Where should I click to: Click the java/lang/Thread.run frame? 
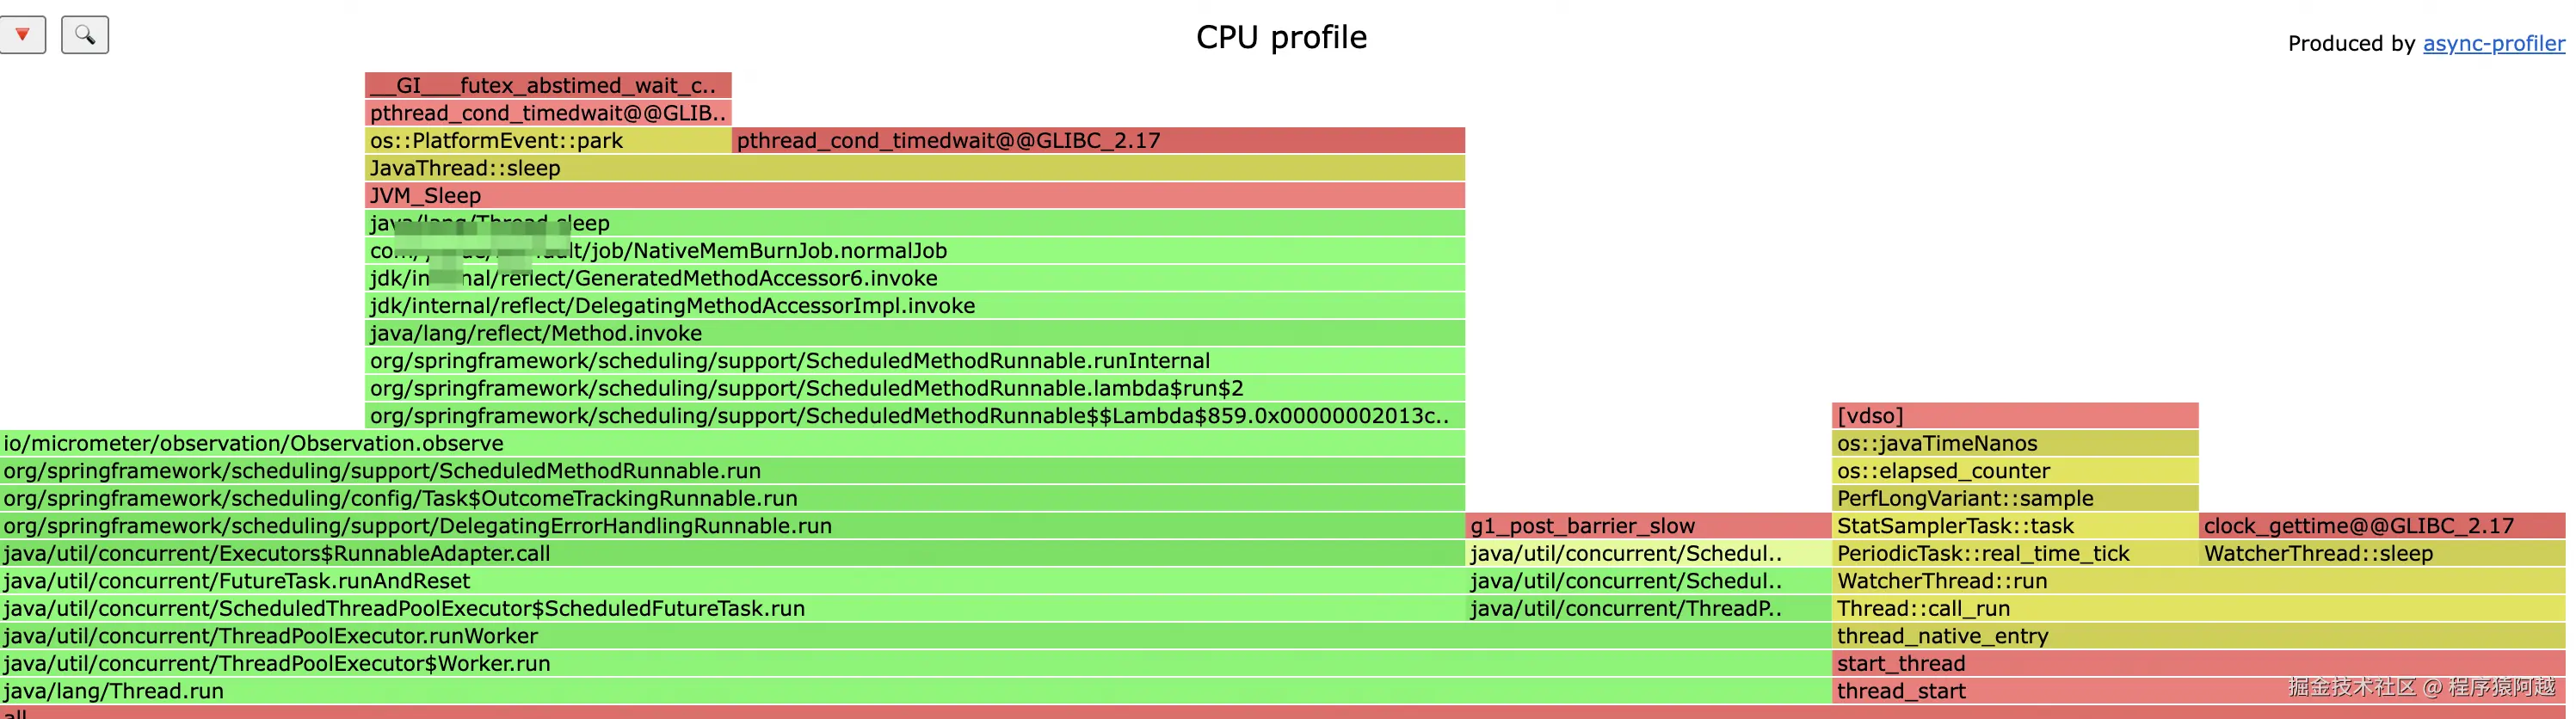[914, 691]
